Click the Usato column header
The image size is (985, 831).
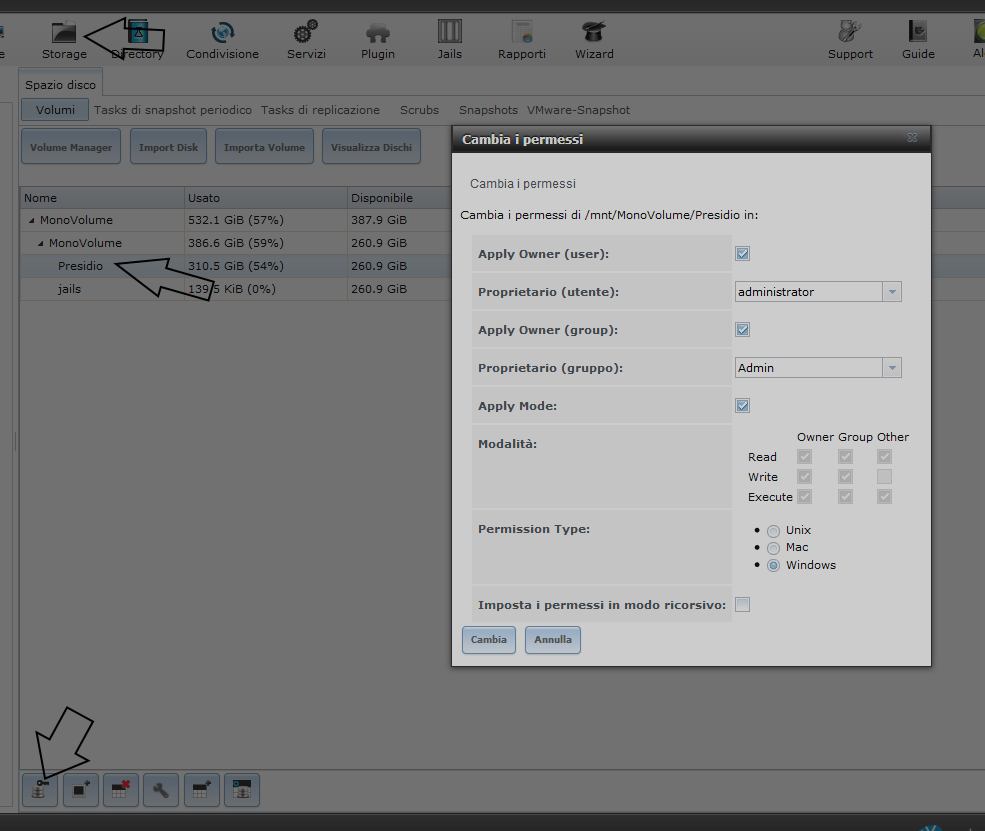click(266, 198)
